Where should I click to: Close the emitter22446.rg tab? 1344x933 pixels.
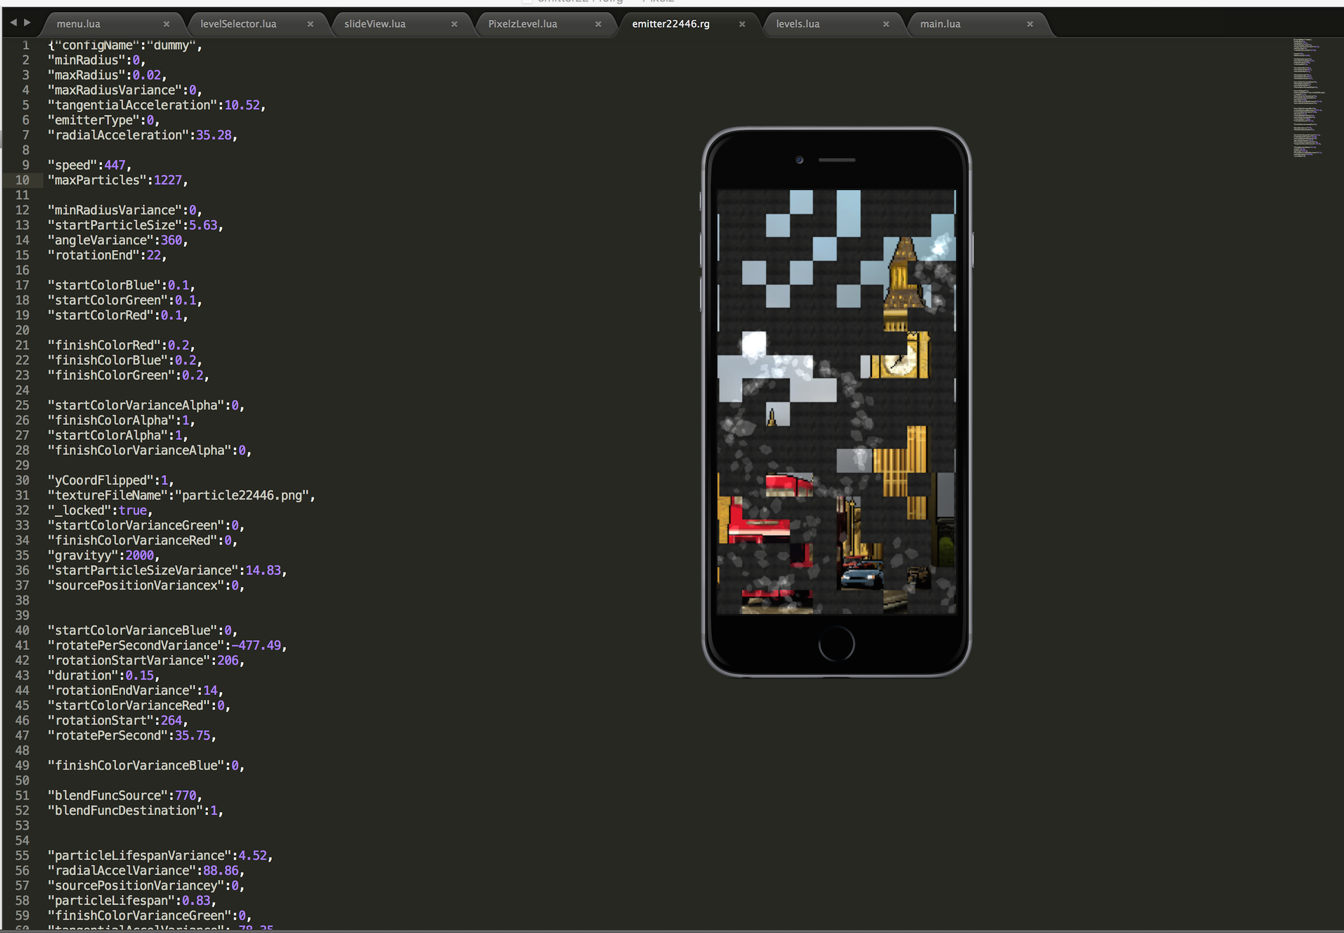(742, 24)
